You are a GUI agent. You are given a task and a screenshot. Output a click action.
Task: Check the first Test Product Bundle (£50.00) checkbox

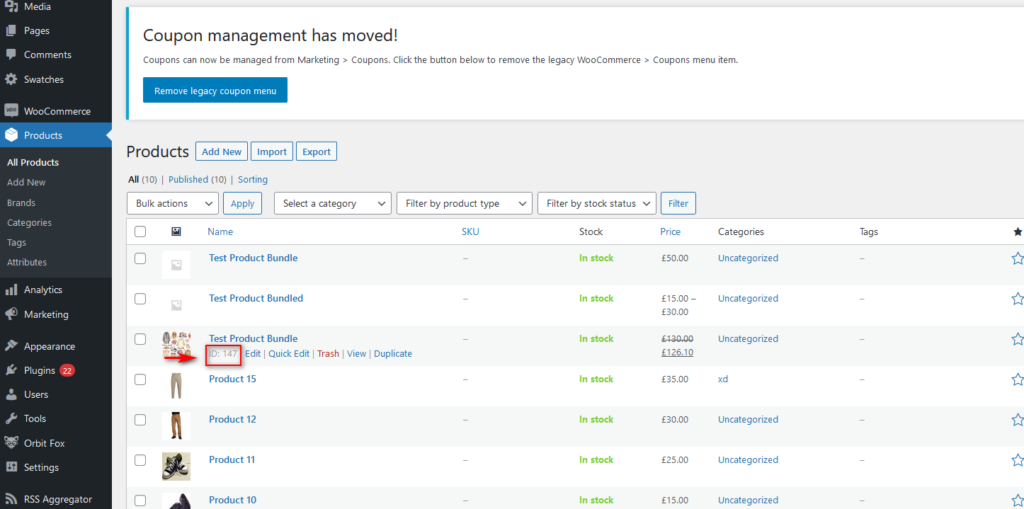(140, 258)
